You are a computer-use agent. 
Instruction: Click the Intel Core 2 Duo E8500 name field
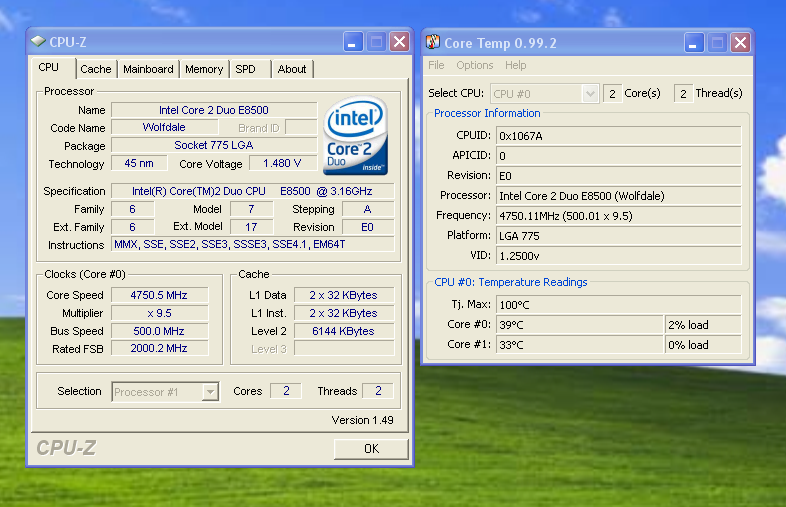pyautogui.click(x=214, y=110)
